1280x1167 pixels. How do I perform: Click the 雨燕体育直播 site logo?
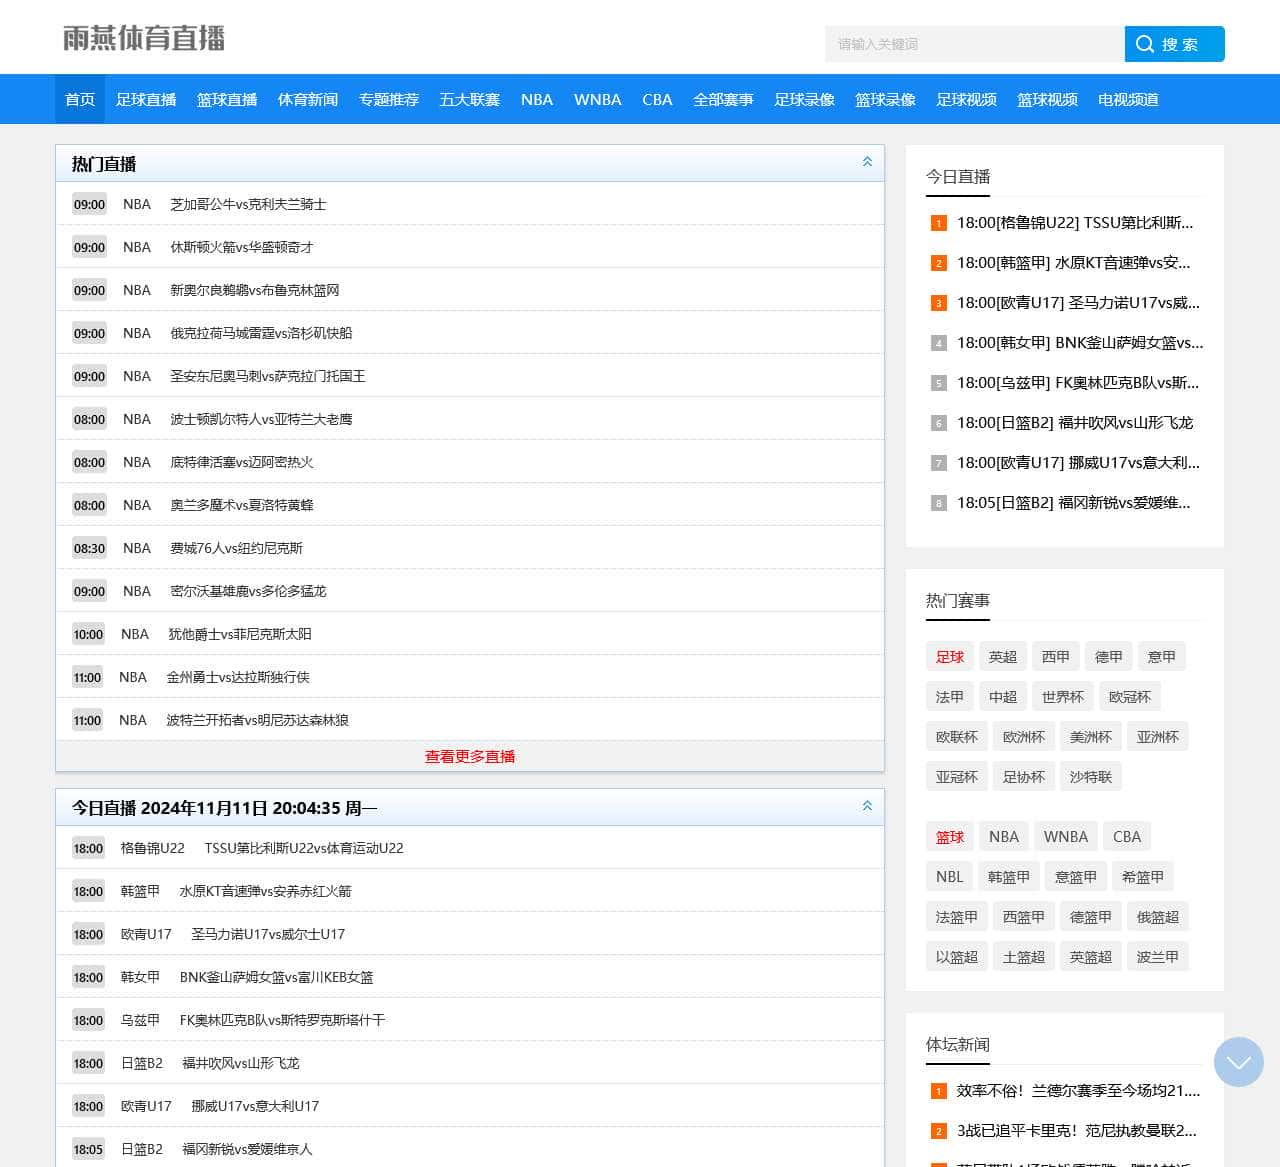pos(144,38)
